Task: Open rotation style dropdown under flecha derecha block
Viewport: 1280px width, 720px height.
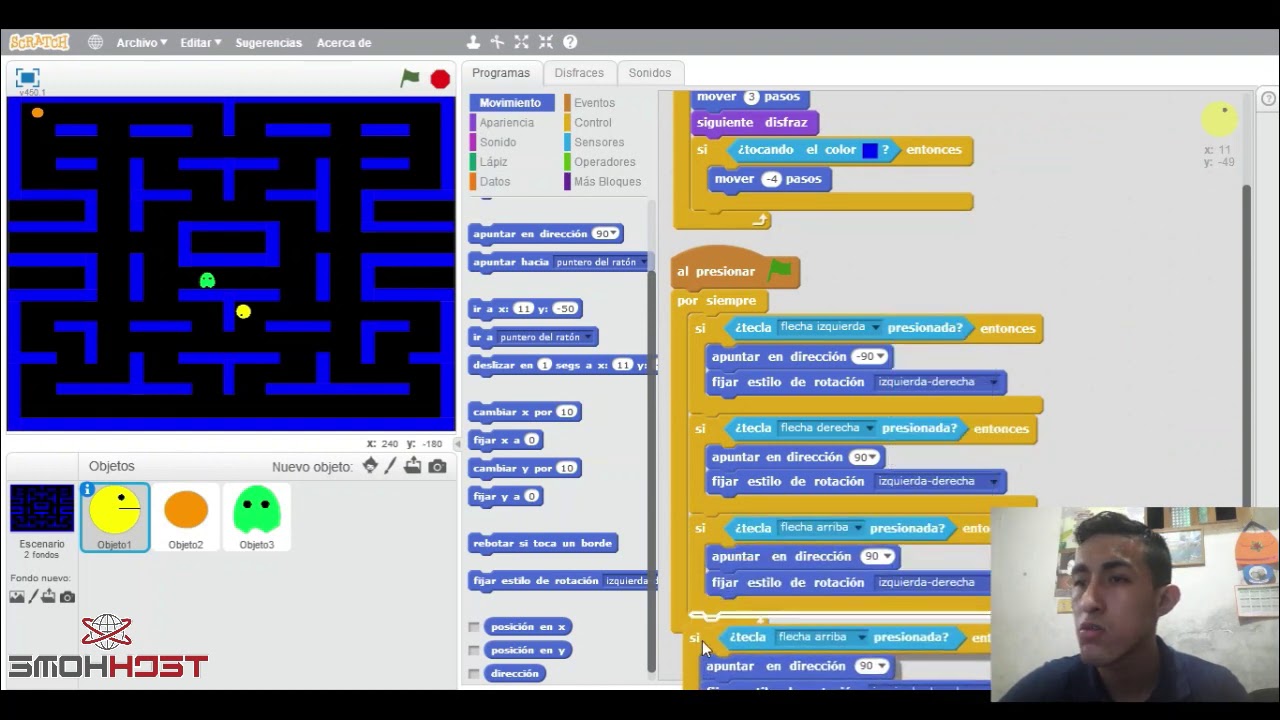Action: pyautogui.click(x=993, y=482)
